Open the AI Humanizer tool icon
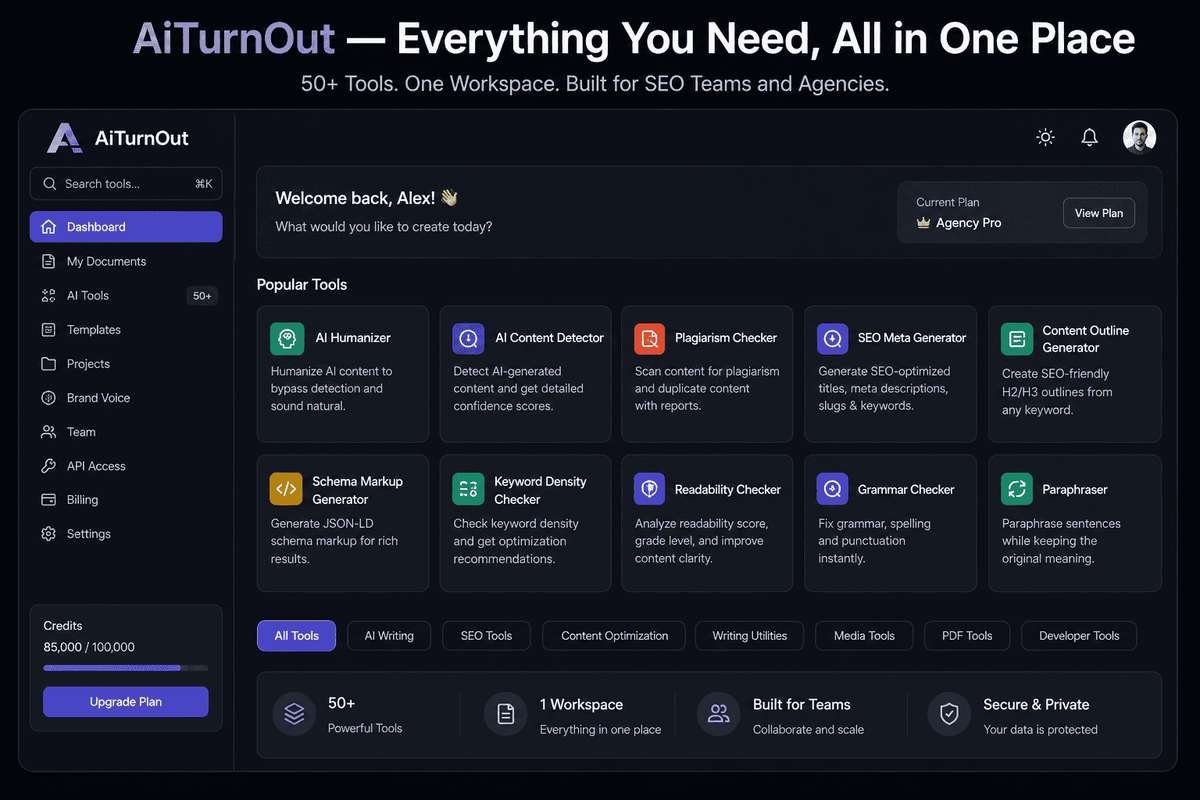This screenshot has width=1200, height=800. pyautogui.click(x=287, y=338)
